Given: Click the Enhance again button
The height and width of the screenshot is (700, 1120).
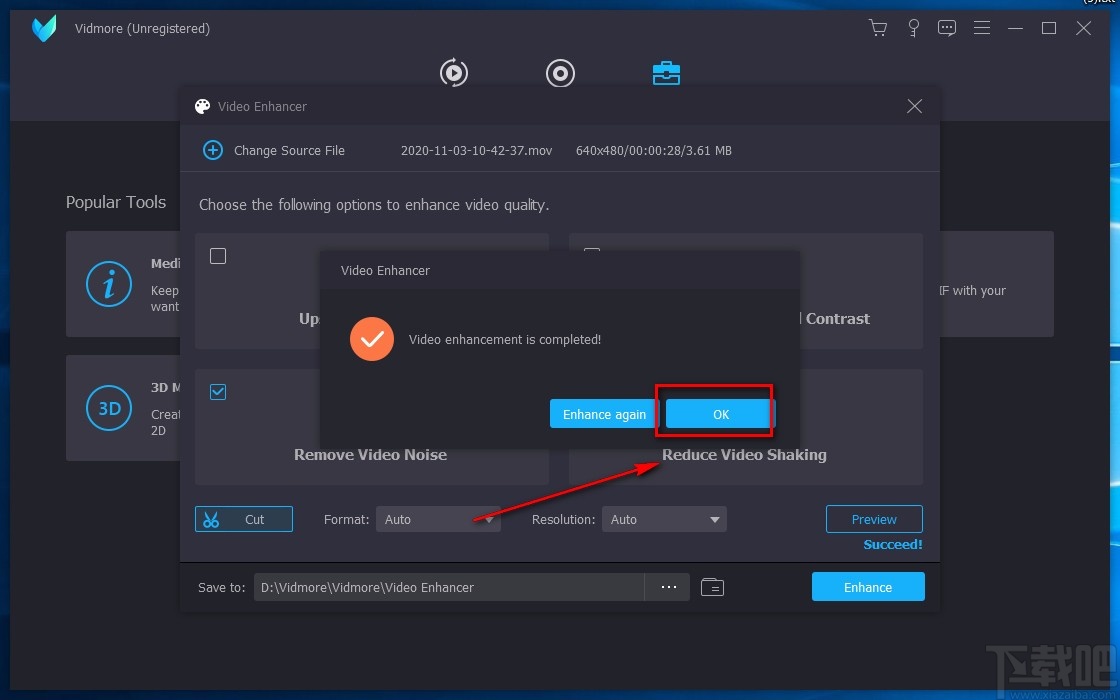Looking at the screenshot, I should click(x=604, y=414).
